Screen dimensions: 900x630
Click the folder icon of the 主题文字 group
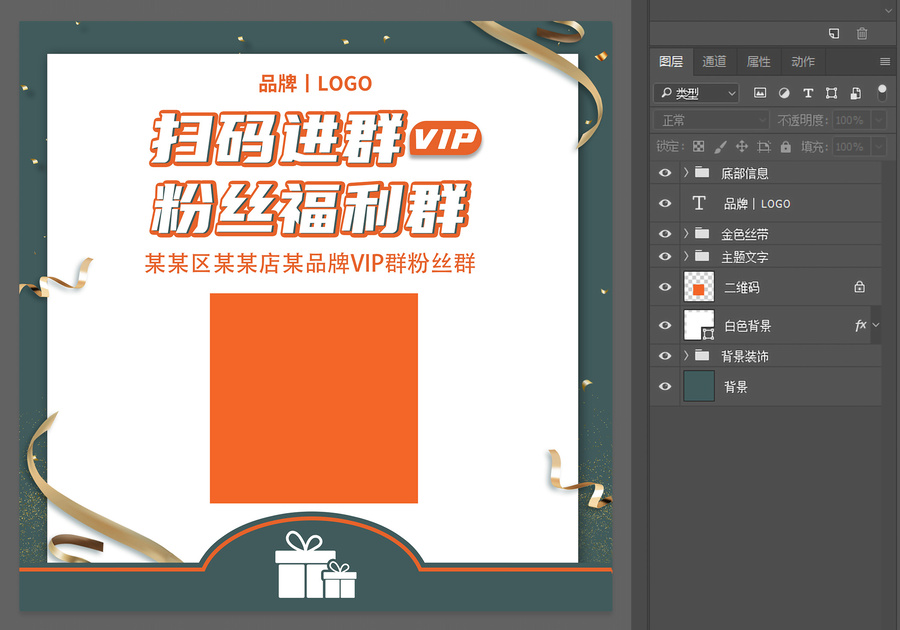tap(702, 256)
